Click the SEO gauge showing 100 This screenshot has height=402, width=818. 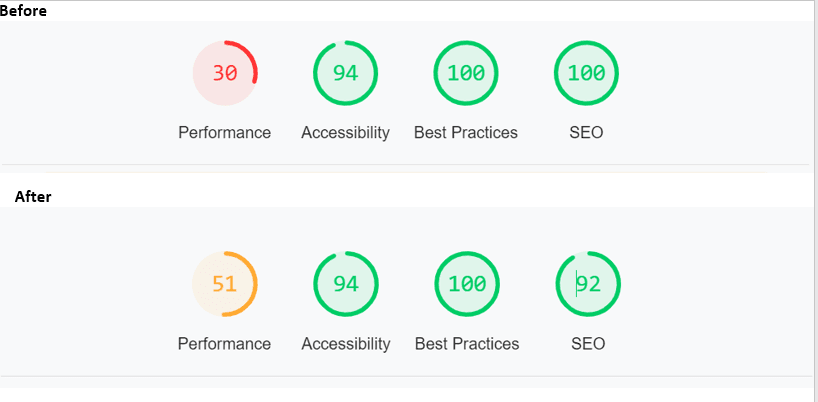(x=586, y=73)
